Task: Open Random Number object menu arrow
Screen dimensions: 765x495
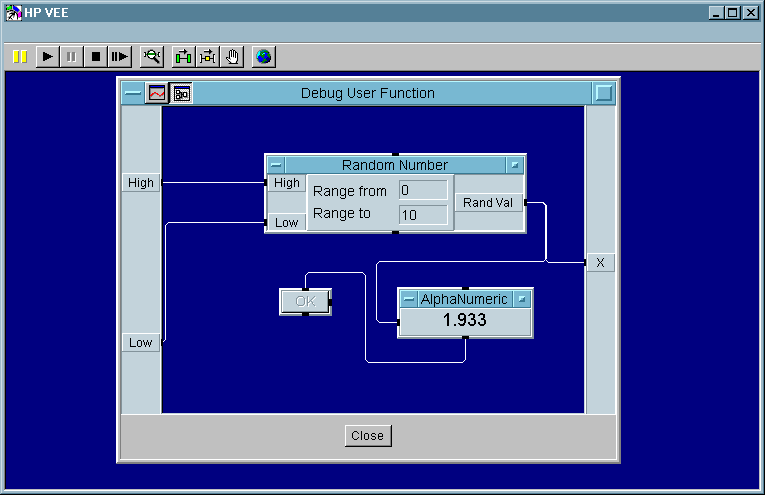Action: (514, 165)
